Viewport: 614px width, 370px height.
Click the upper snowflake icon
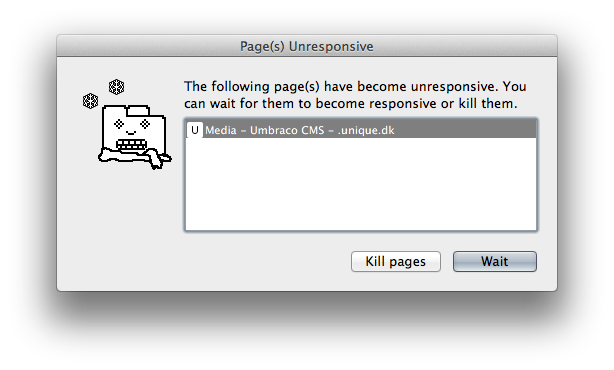116,87
